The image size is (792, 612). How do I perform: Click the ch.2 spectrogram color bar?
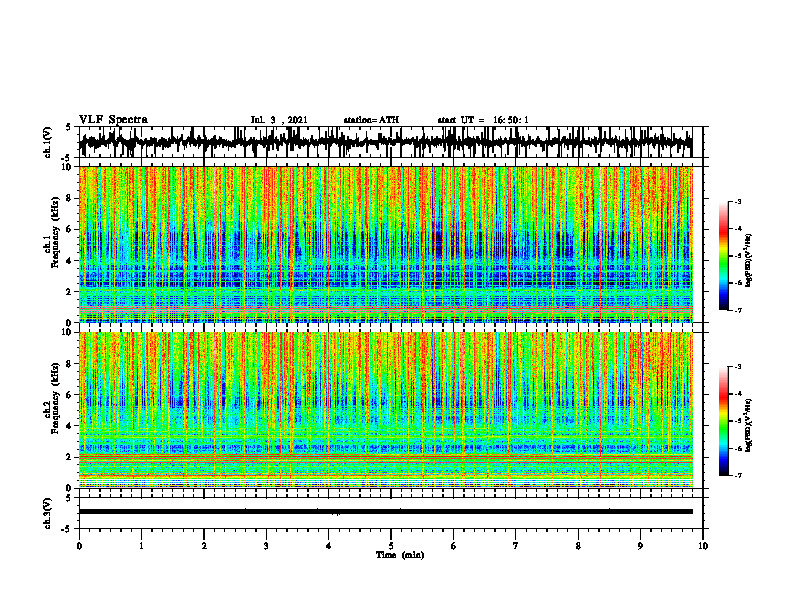[x=723, y=421]
